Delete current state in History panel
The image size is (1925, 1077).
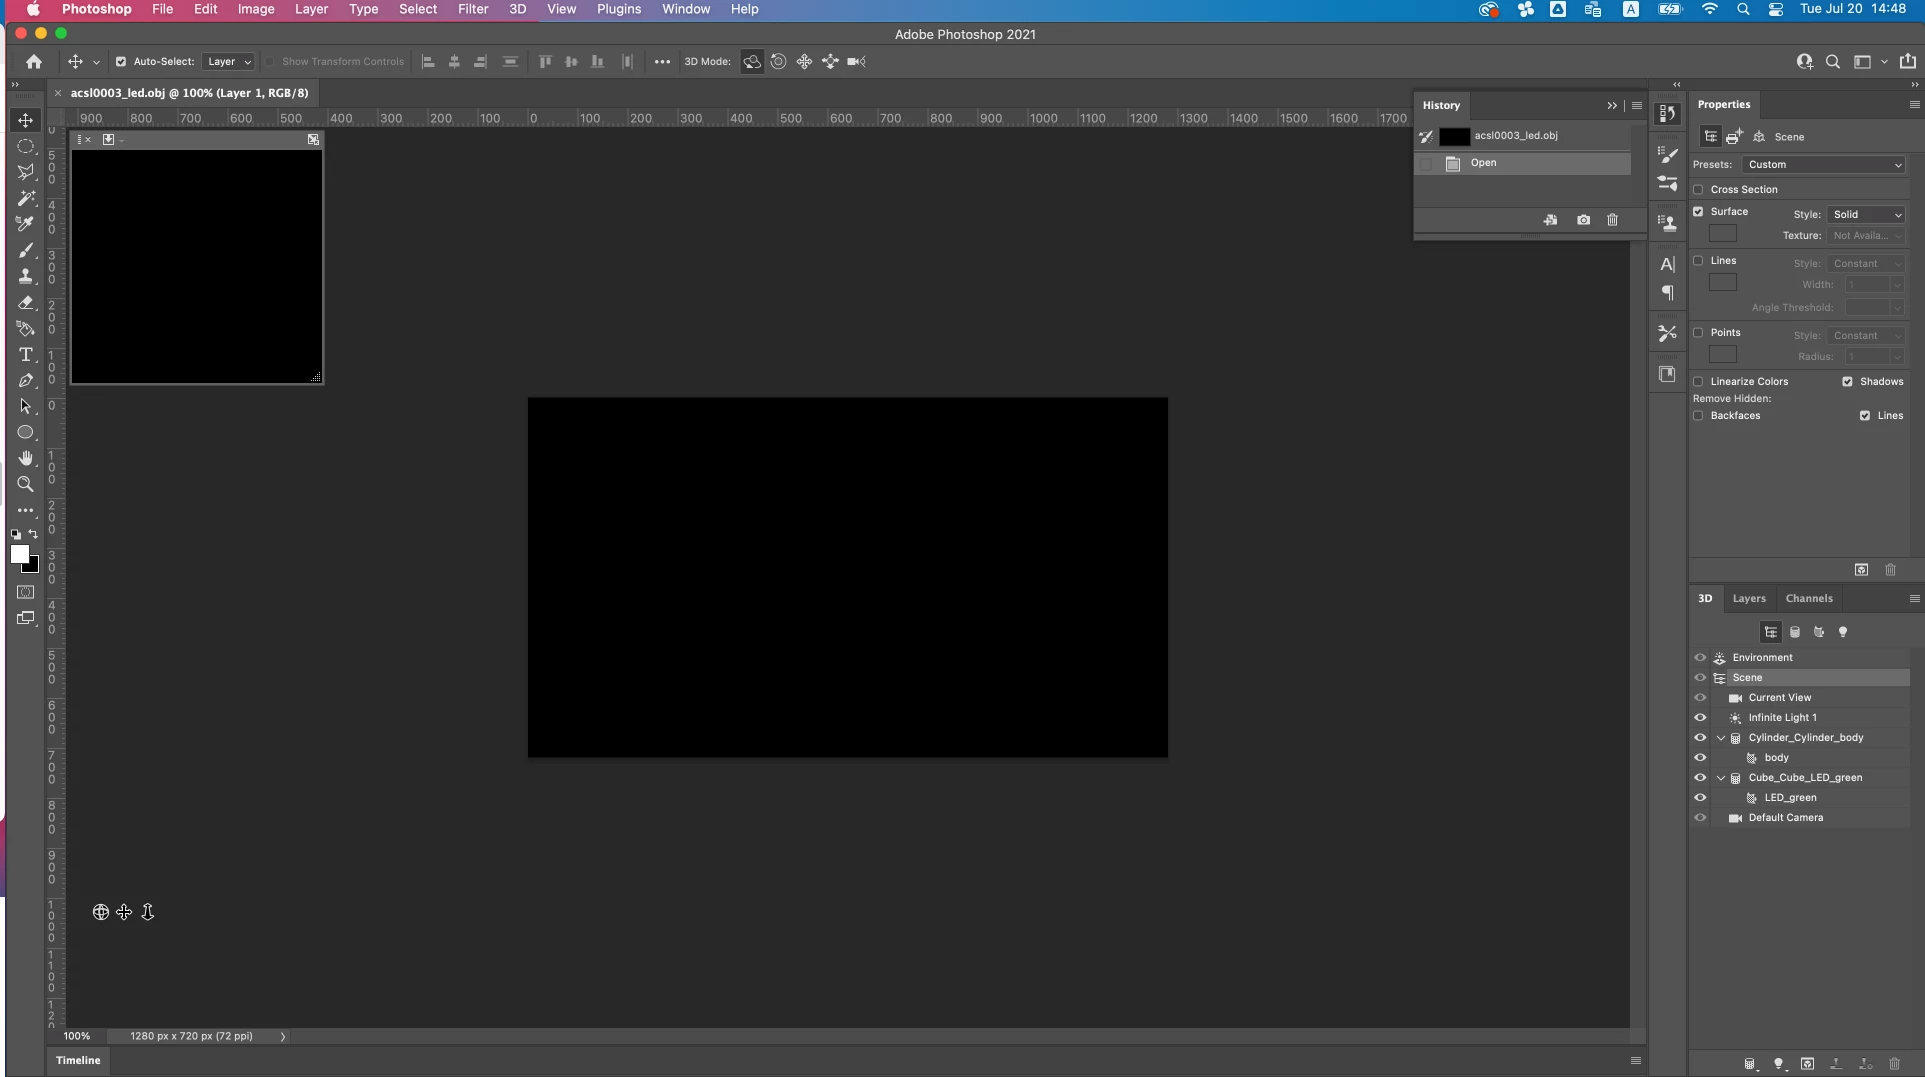tap(1612, 220)
